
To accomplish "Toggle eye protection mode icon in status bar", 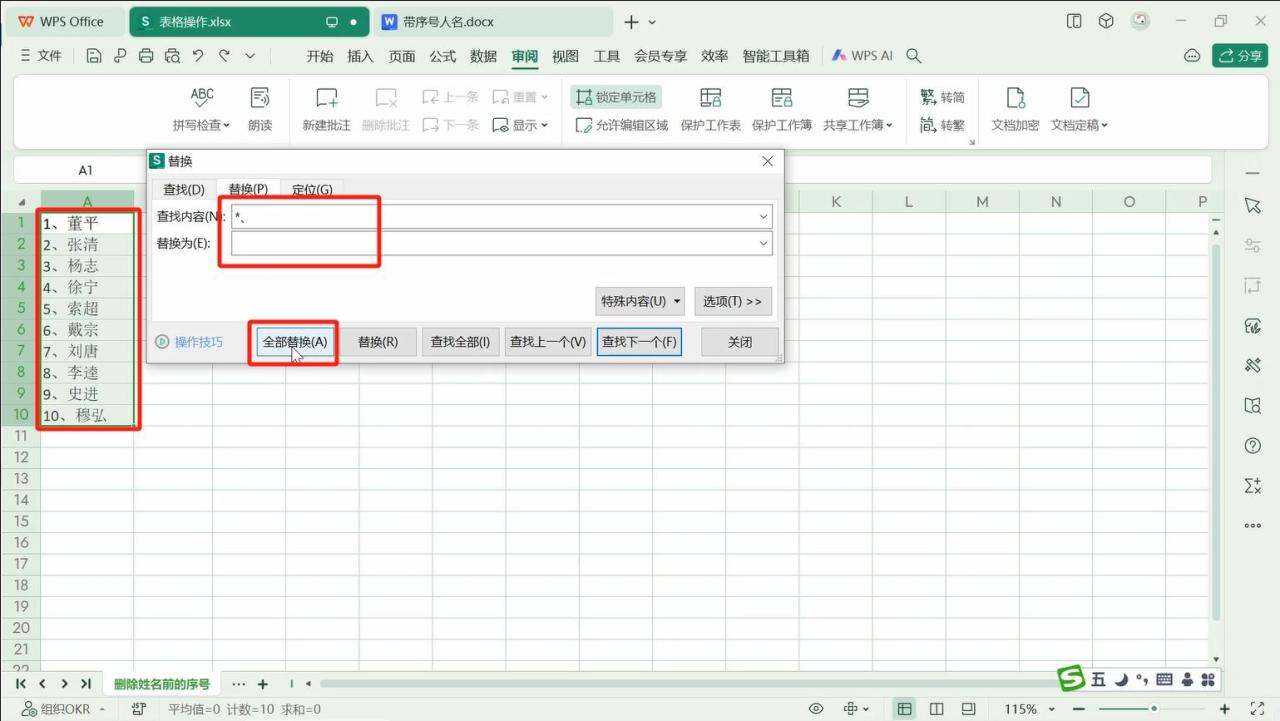I will coord(816,709).
